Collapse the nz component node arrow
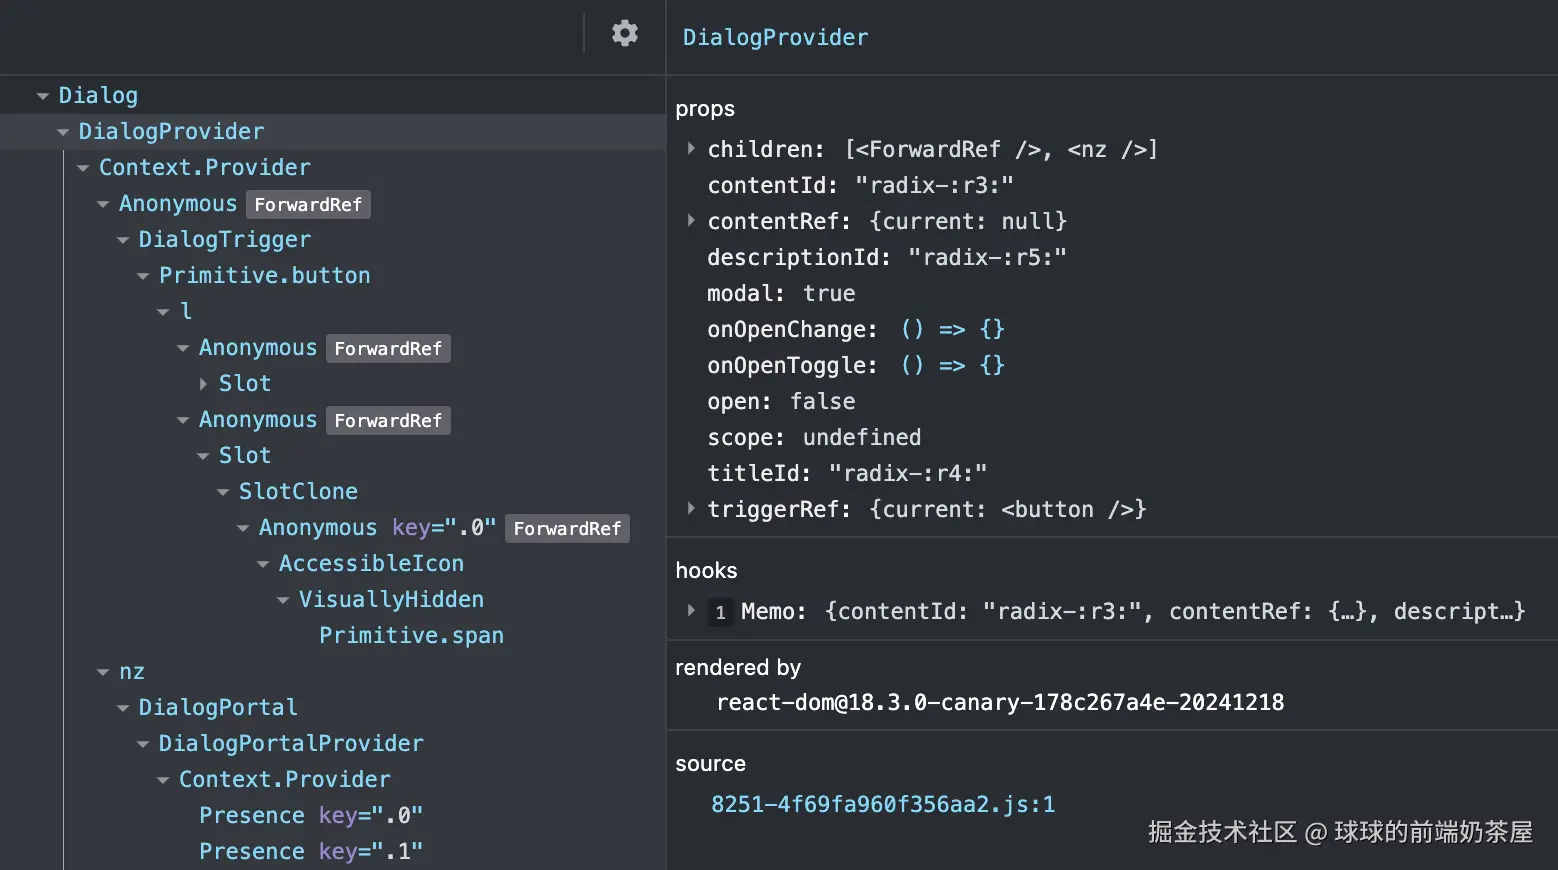 click(103, 672)
